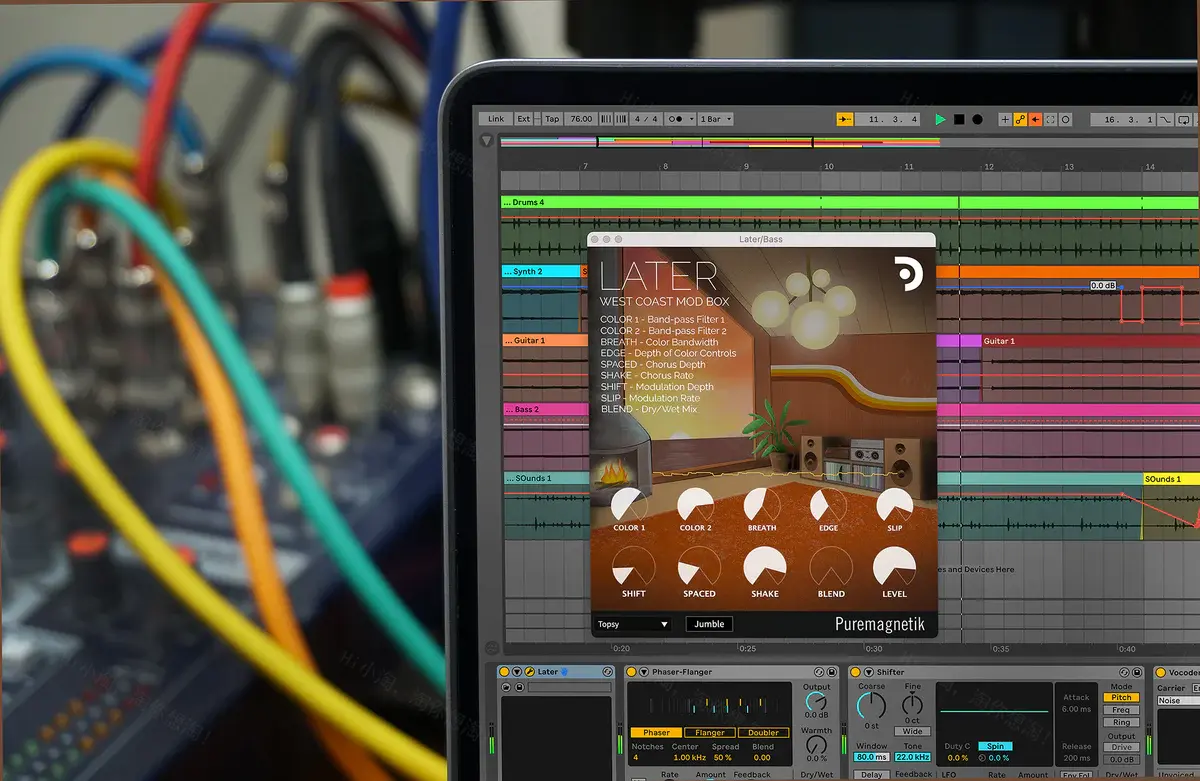The height and width of the screenshot is (781, 1200).
Task: Click the save-preset icon on the Phaser-Flanger device
Action: (x=831, y=672)
